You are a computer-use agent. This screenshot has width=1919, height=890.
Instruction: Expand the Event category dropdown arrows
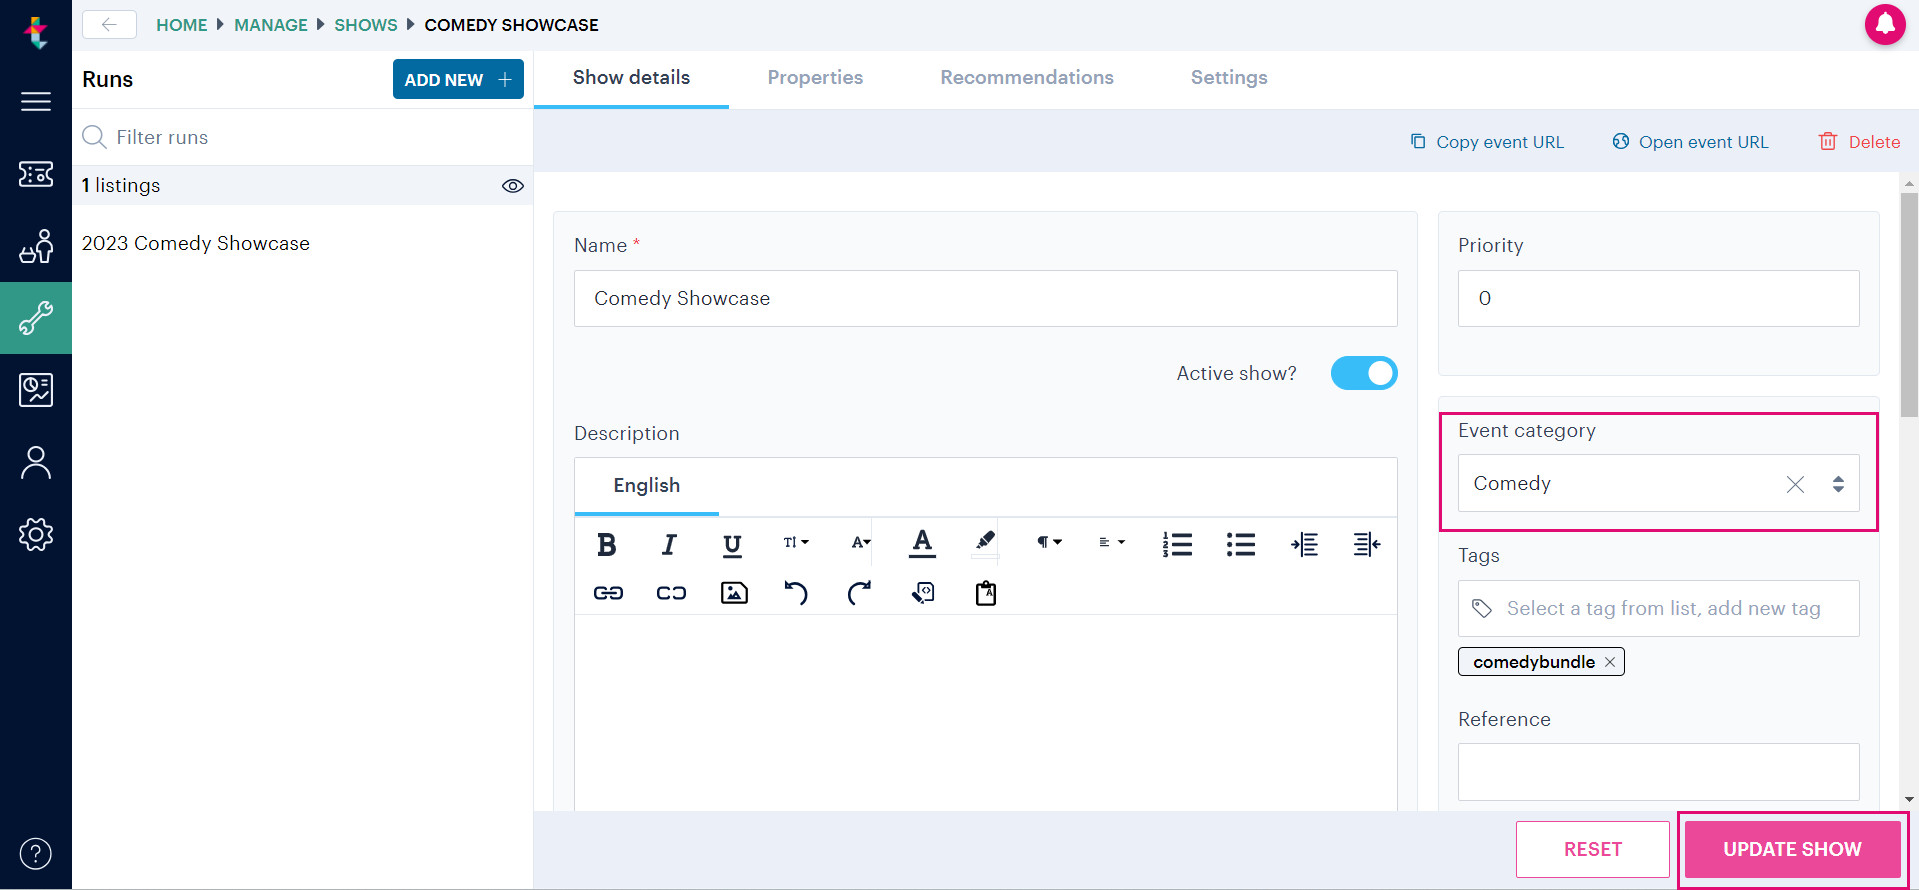pos(1838,484)
